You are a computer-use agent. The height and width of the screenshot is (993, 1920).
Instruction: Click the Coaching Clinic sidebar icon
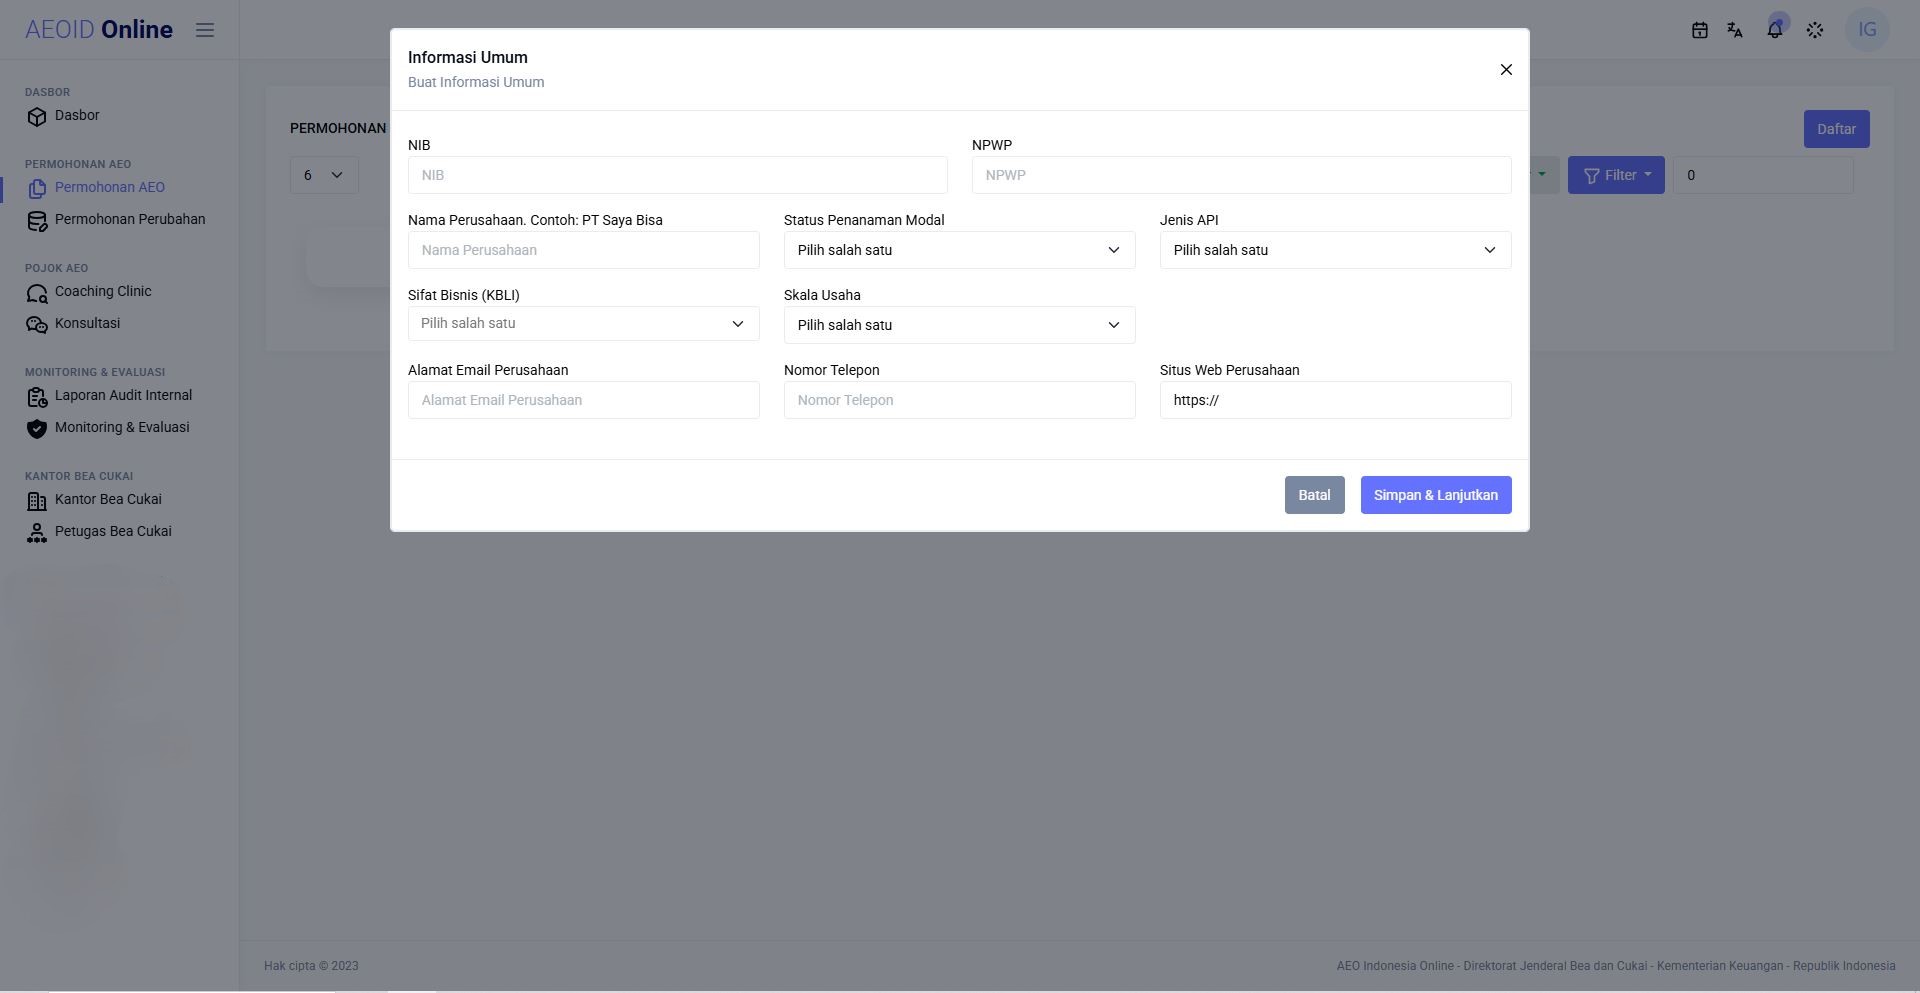[37, 293]
